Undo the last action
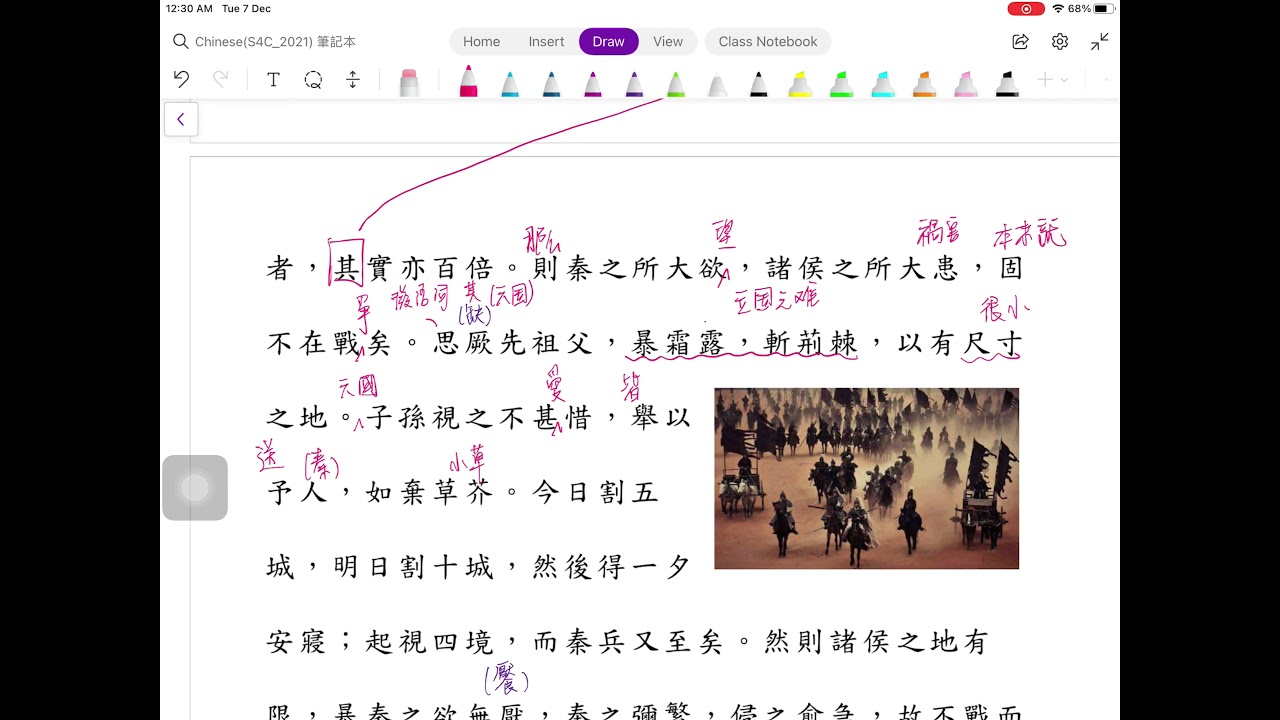 (x=181, y=79)
